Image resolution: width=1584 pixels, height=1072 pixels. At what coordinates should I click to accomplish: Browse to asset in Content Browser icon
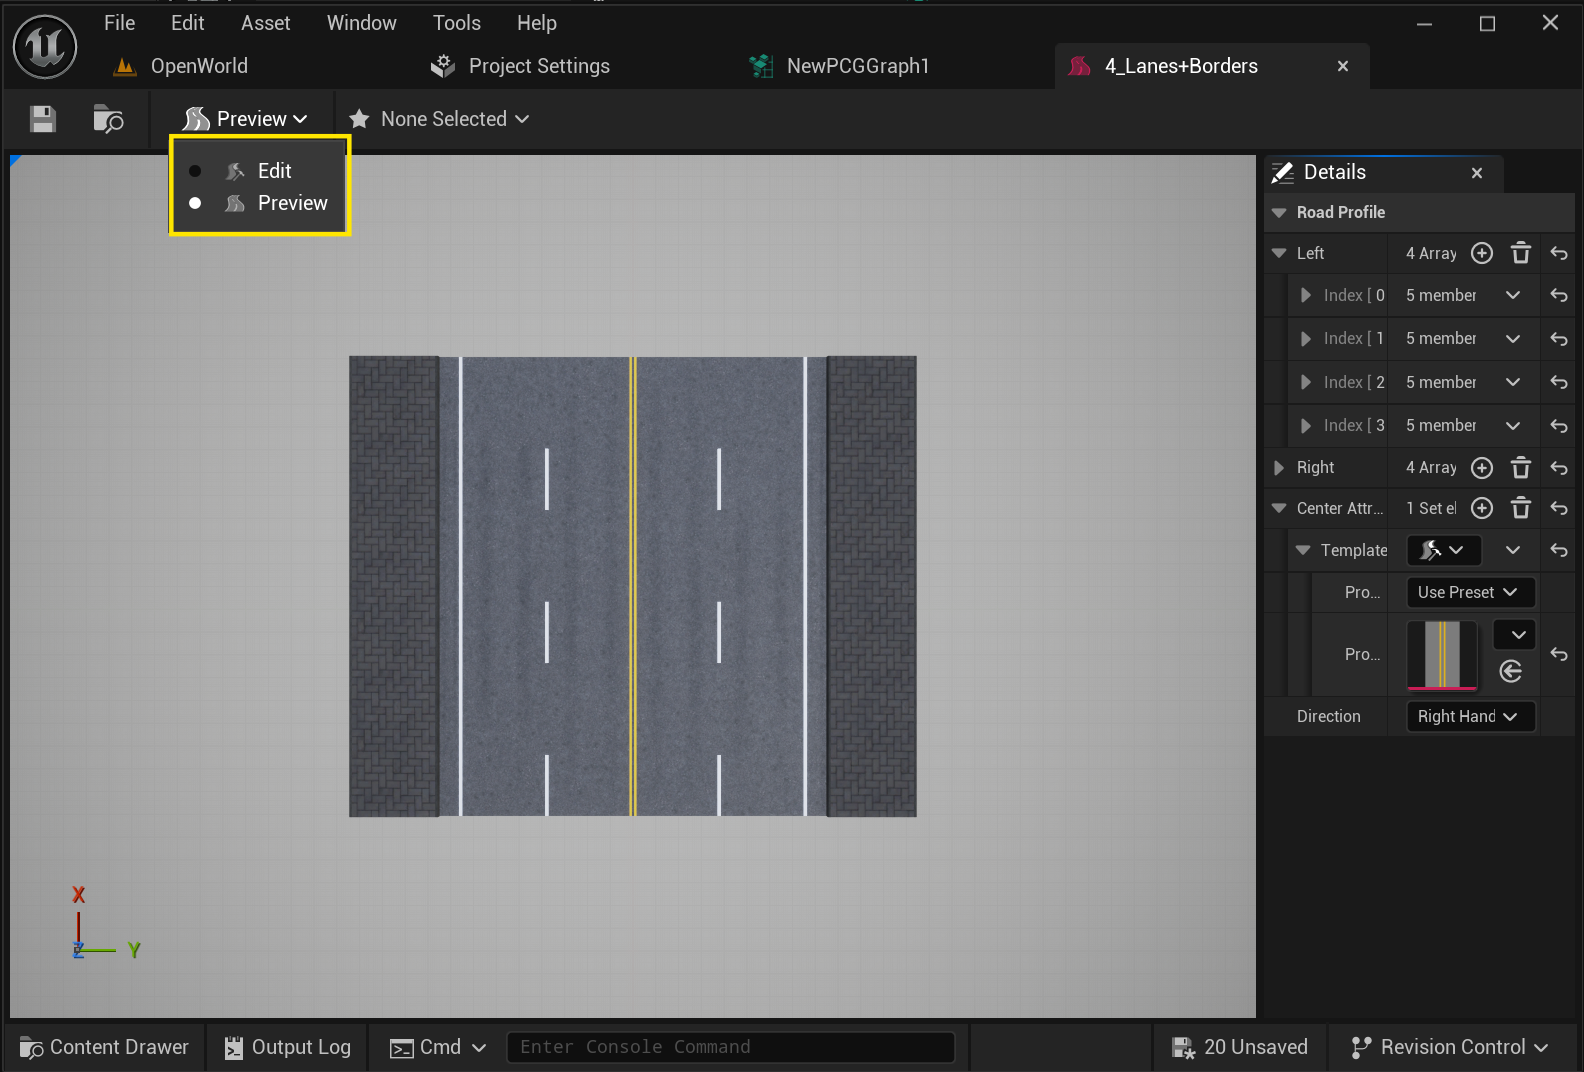point(108,119)
